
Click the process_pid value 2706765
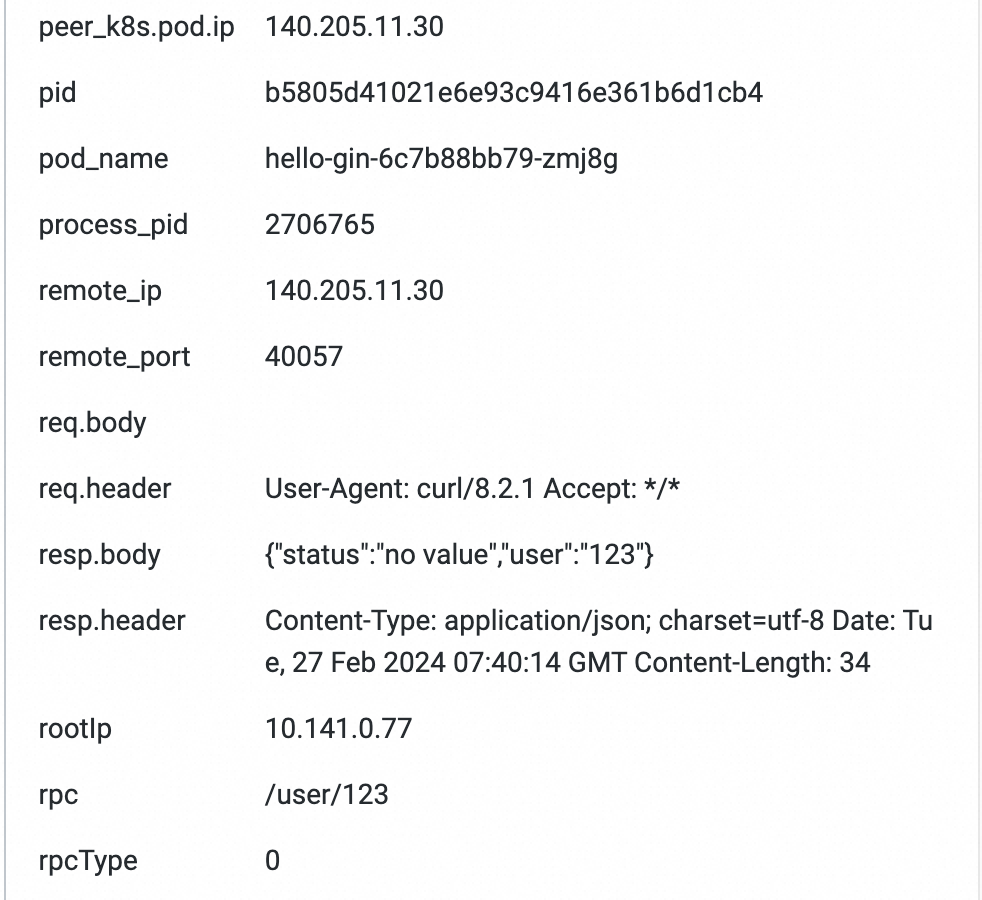pyautogui.click(x=320, y=225)
